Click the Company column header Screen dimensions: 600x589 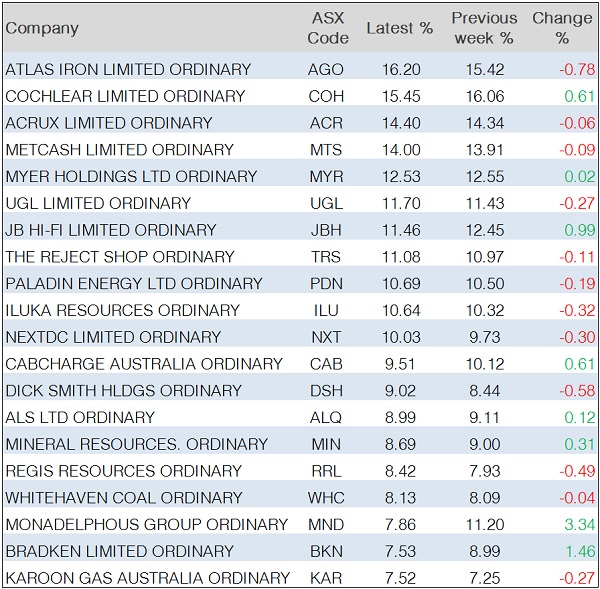point(42,28)
